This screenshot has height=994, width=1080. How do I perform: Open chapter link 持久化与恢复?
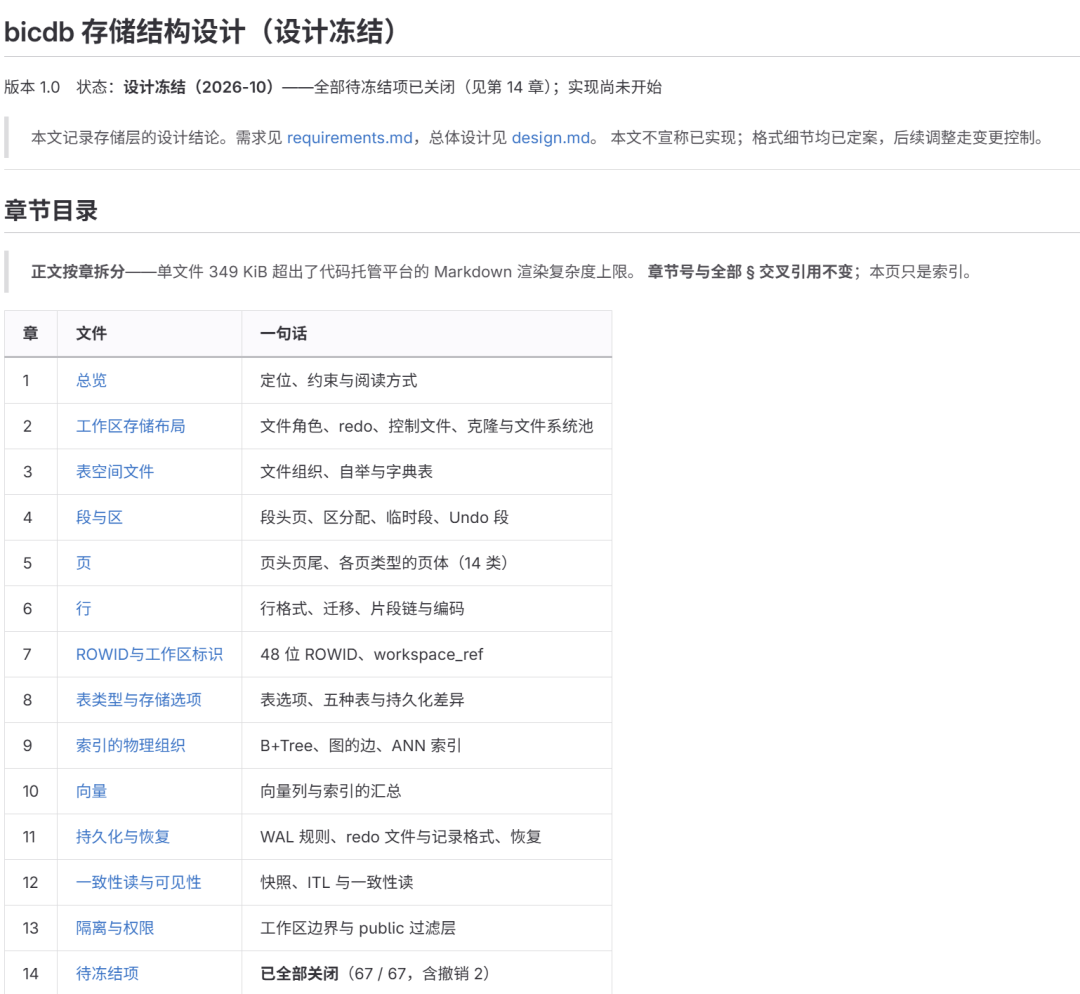coord(123,837)
